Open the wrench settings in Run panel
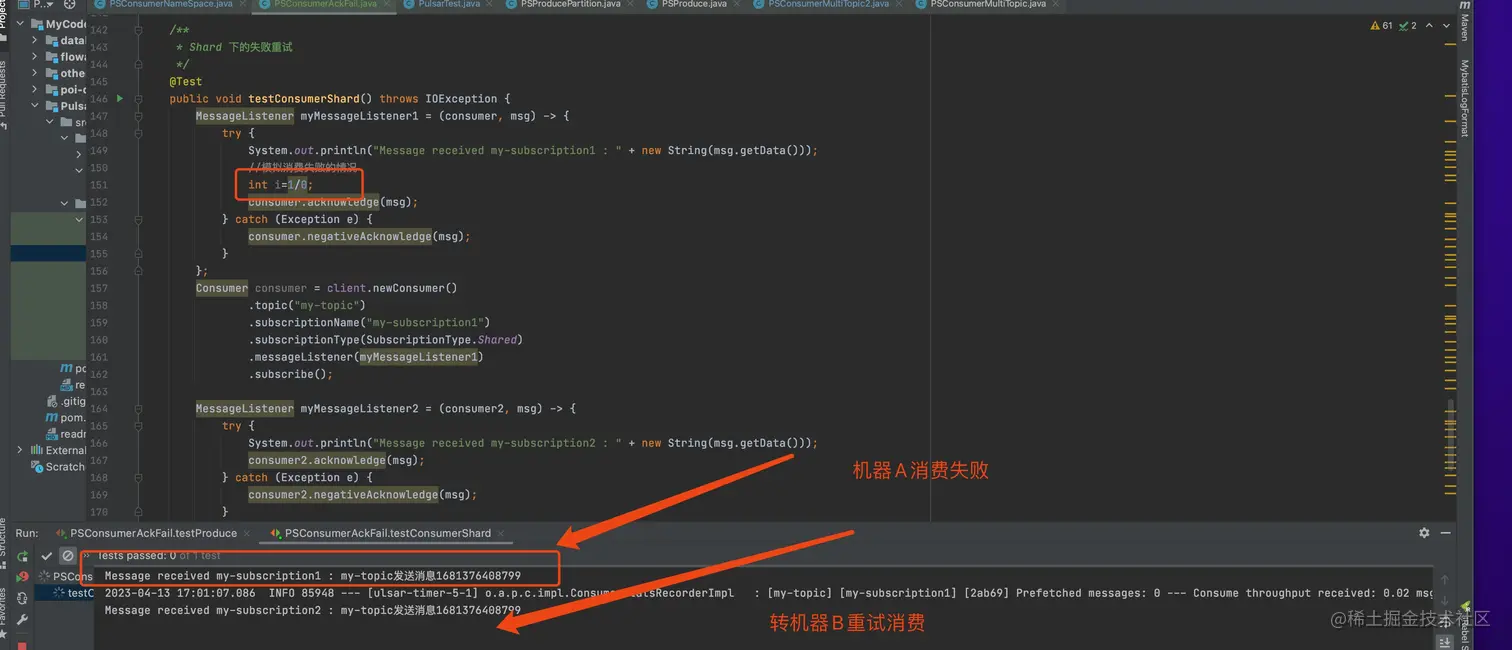This screenshot has width=1512, height=650. tap(22, 620)
